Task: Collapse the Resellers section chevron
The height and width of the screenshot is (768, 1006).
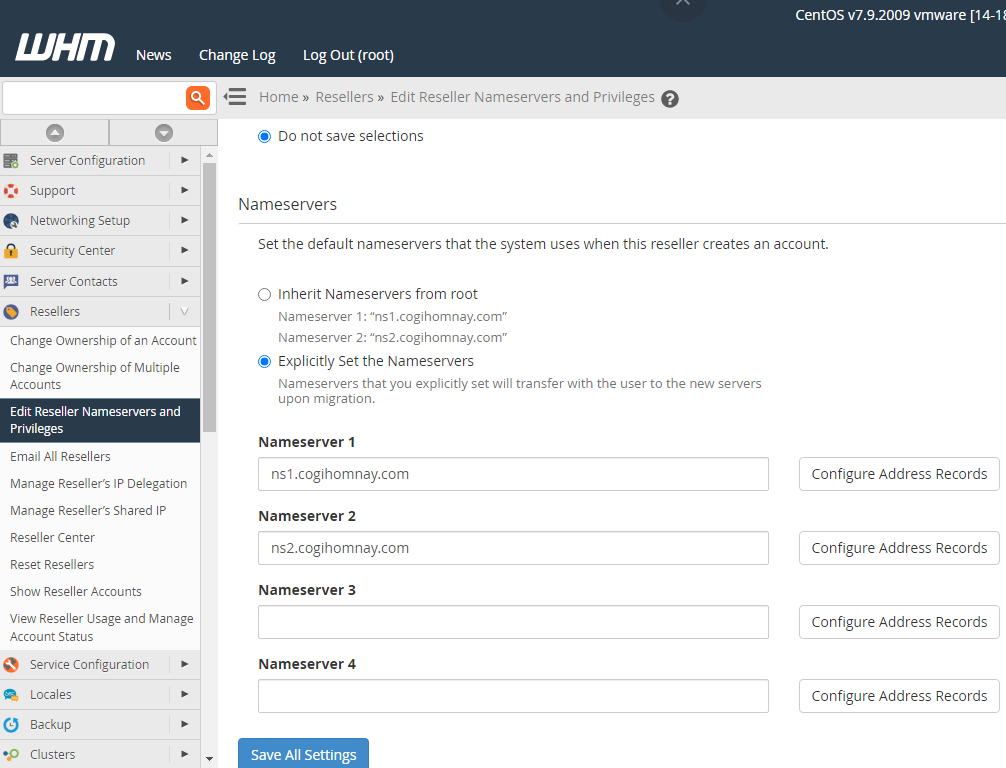Action: 184,312
